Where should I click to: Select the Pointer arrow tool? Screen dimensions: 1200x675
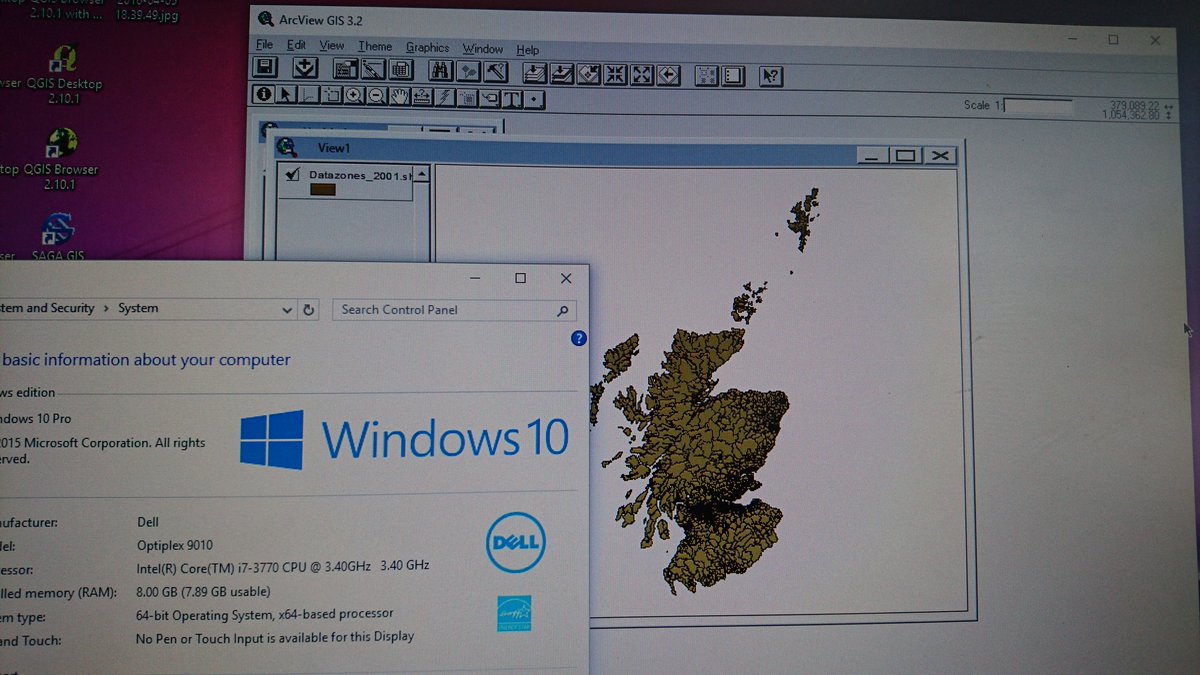point(286,95)
